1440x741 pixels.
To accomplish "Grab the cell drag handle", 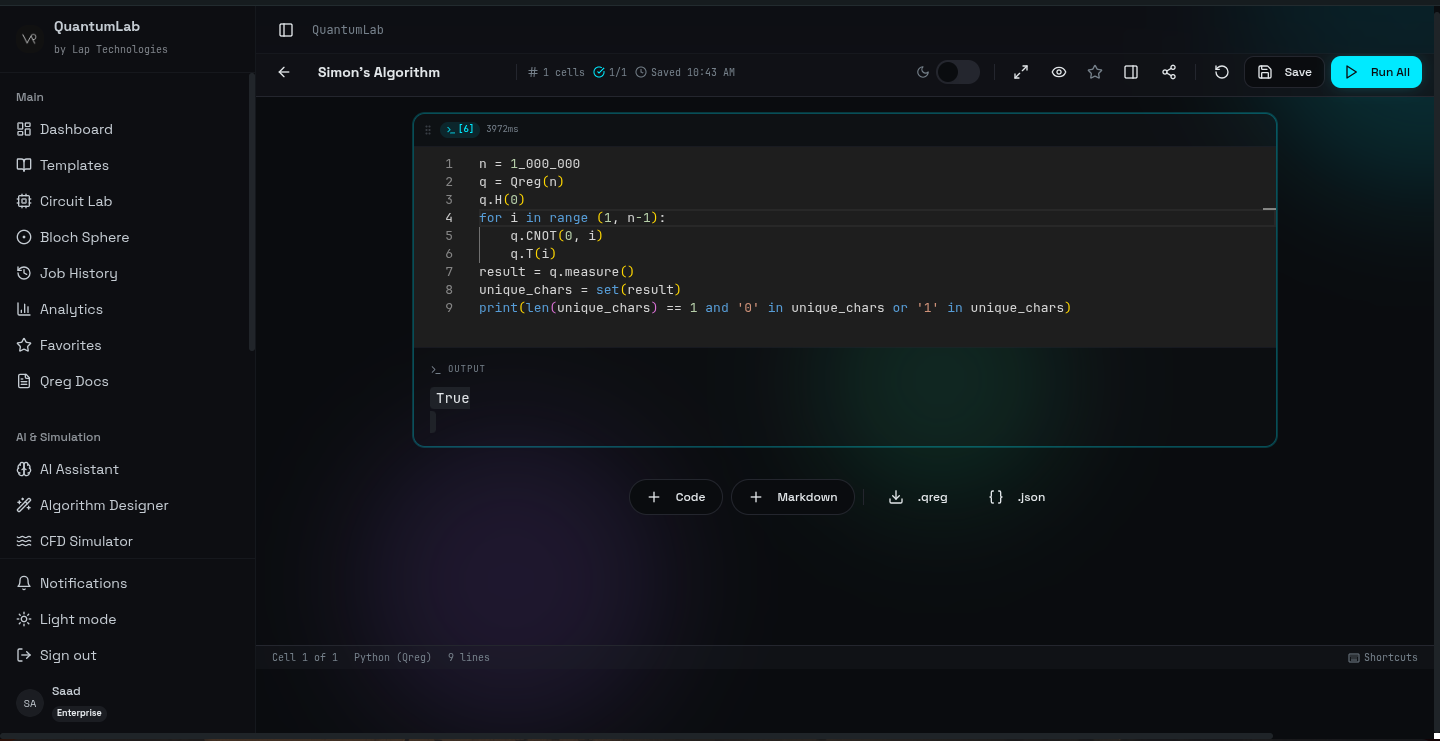I will click(x=428, y=130).
